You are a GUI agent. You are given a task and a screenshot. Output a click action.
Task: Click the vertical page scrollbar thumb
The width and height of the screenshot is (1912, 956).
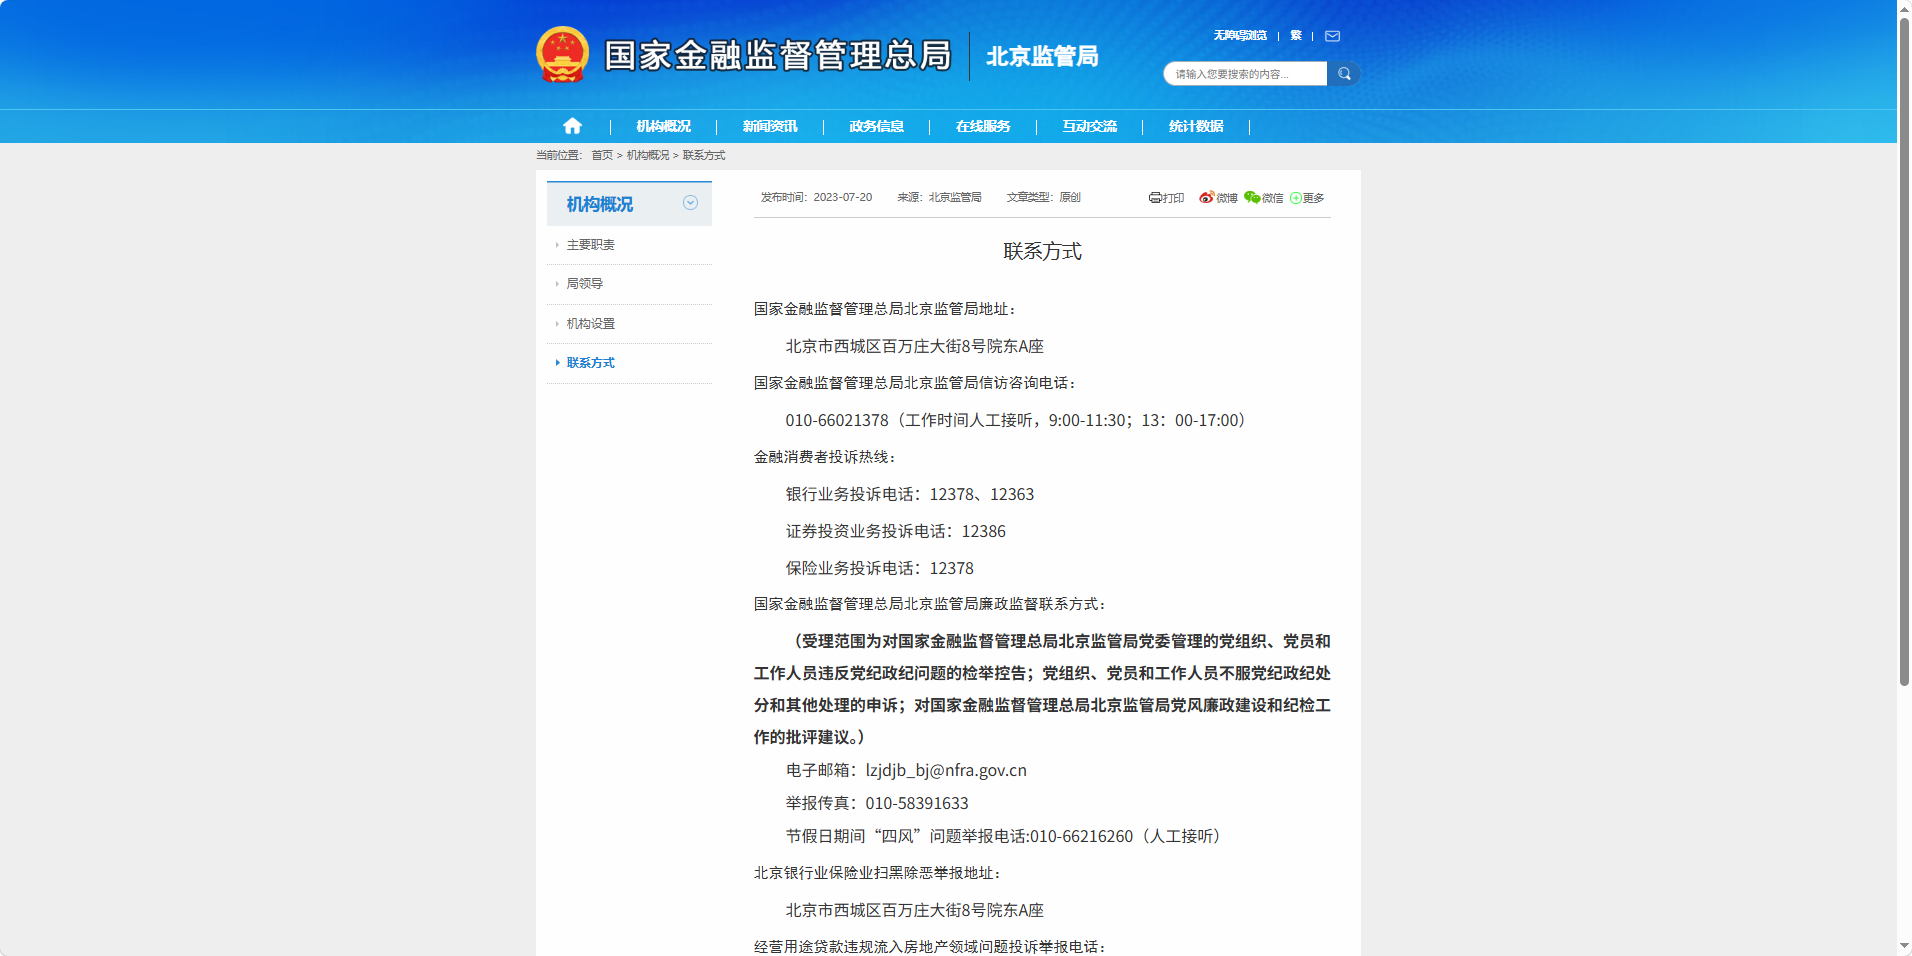pyautogui.click(x=1904, y=350)
